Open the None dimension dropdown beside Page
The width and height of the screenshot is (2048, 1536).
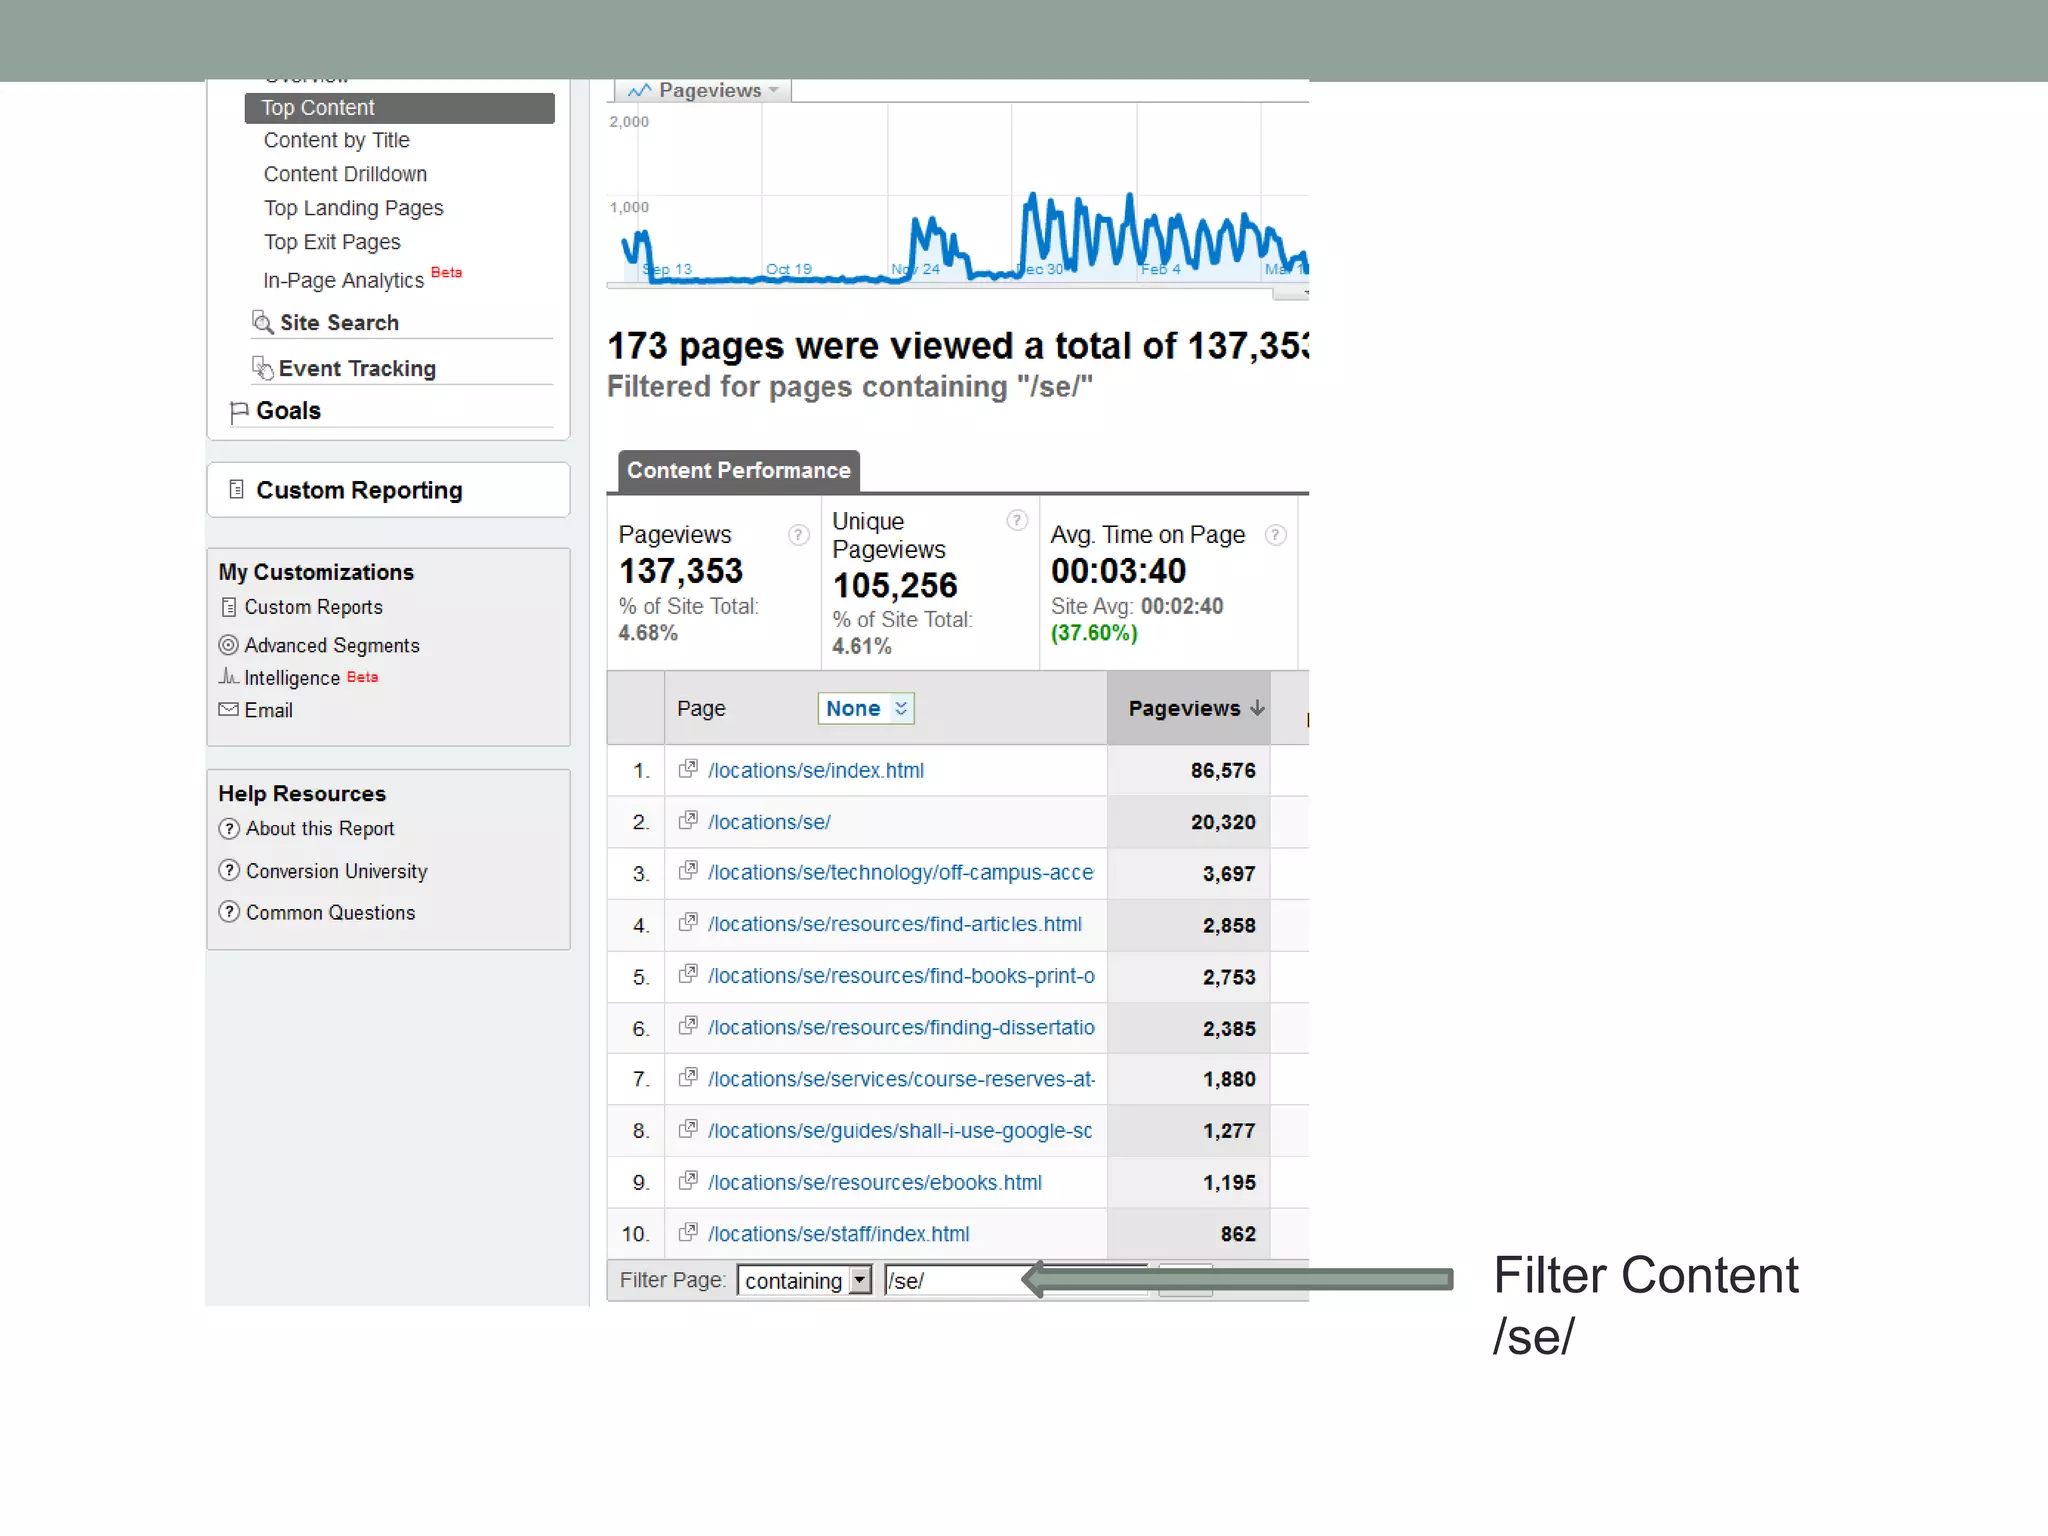(866, 708)
